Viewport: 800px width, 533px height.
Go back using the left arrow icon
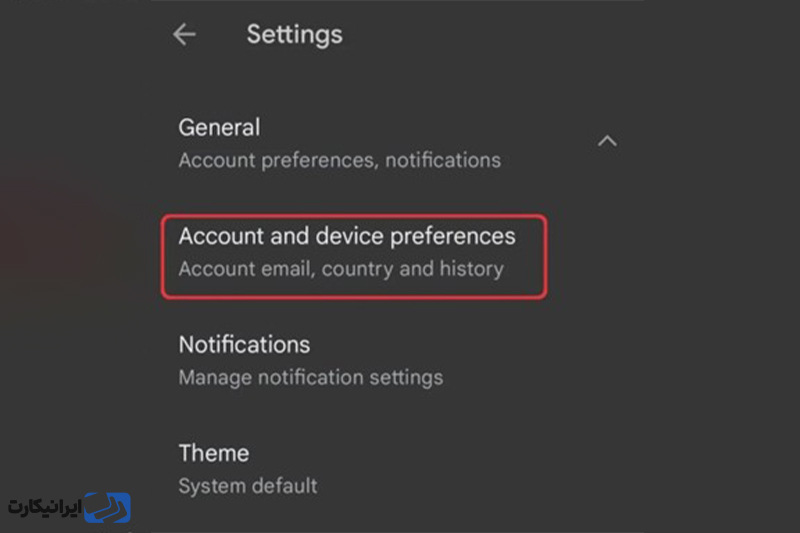tap(184, 35)
